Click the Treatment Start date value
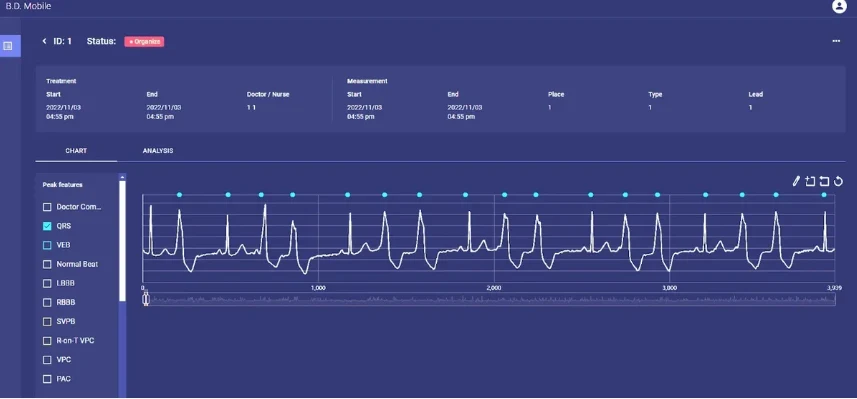Screen dimensions: 857x399 pyautogui.click(x=64, y=112)
